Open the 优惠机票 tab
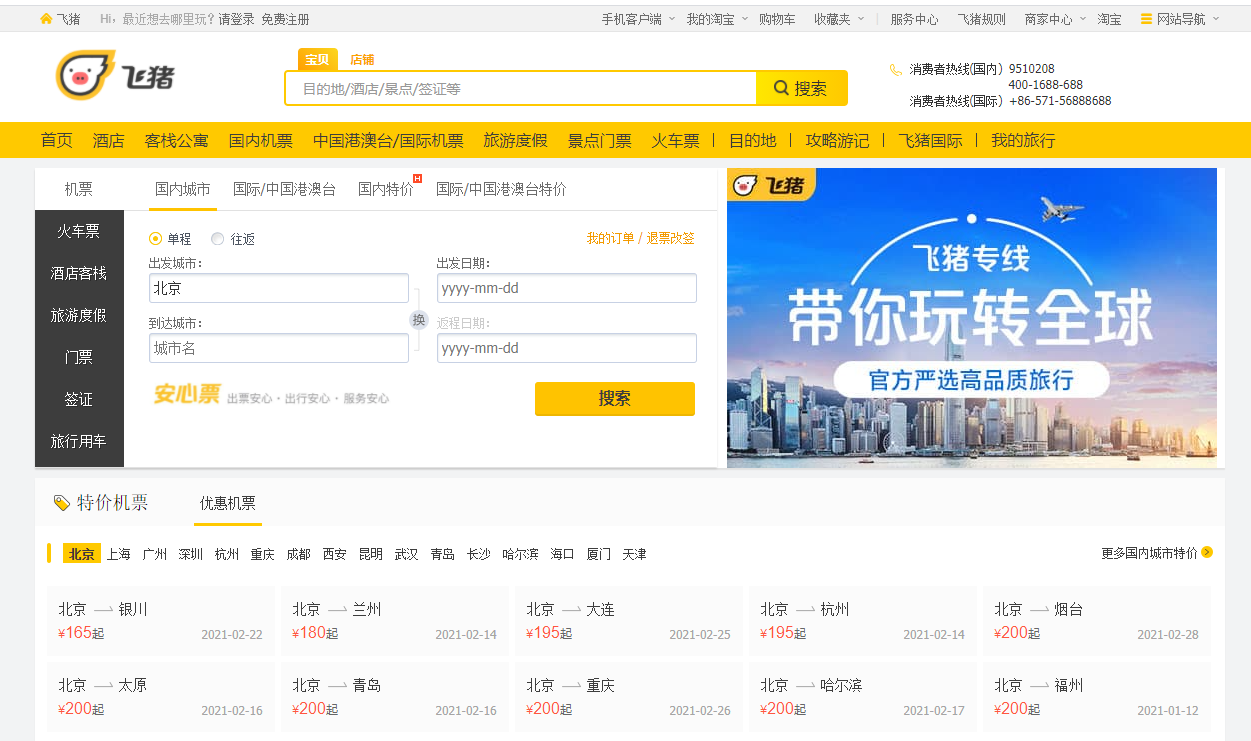1251x741 pixels. pyautogui.click(x=228, y=503)
